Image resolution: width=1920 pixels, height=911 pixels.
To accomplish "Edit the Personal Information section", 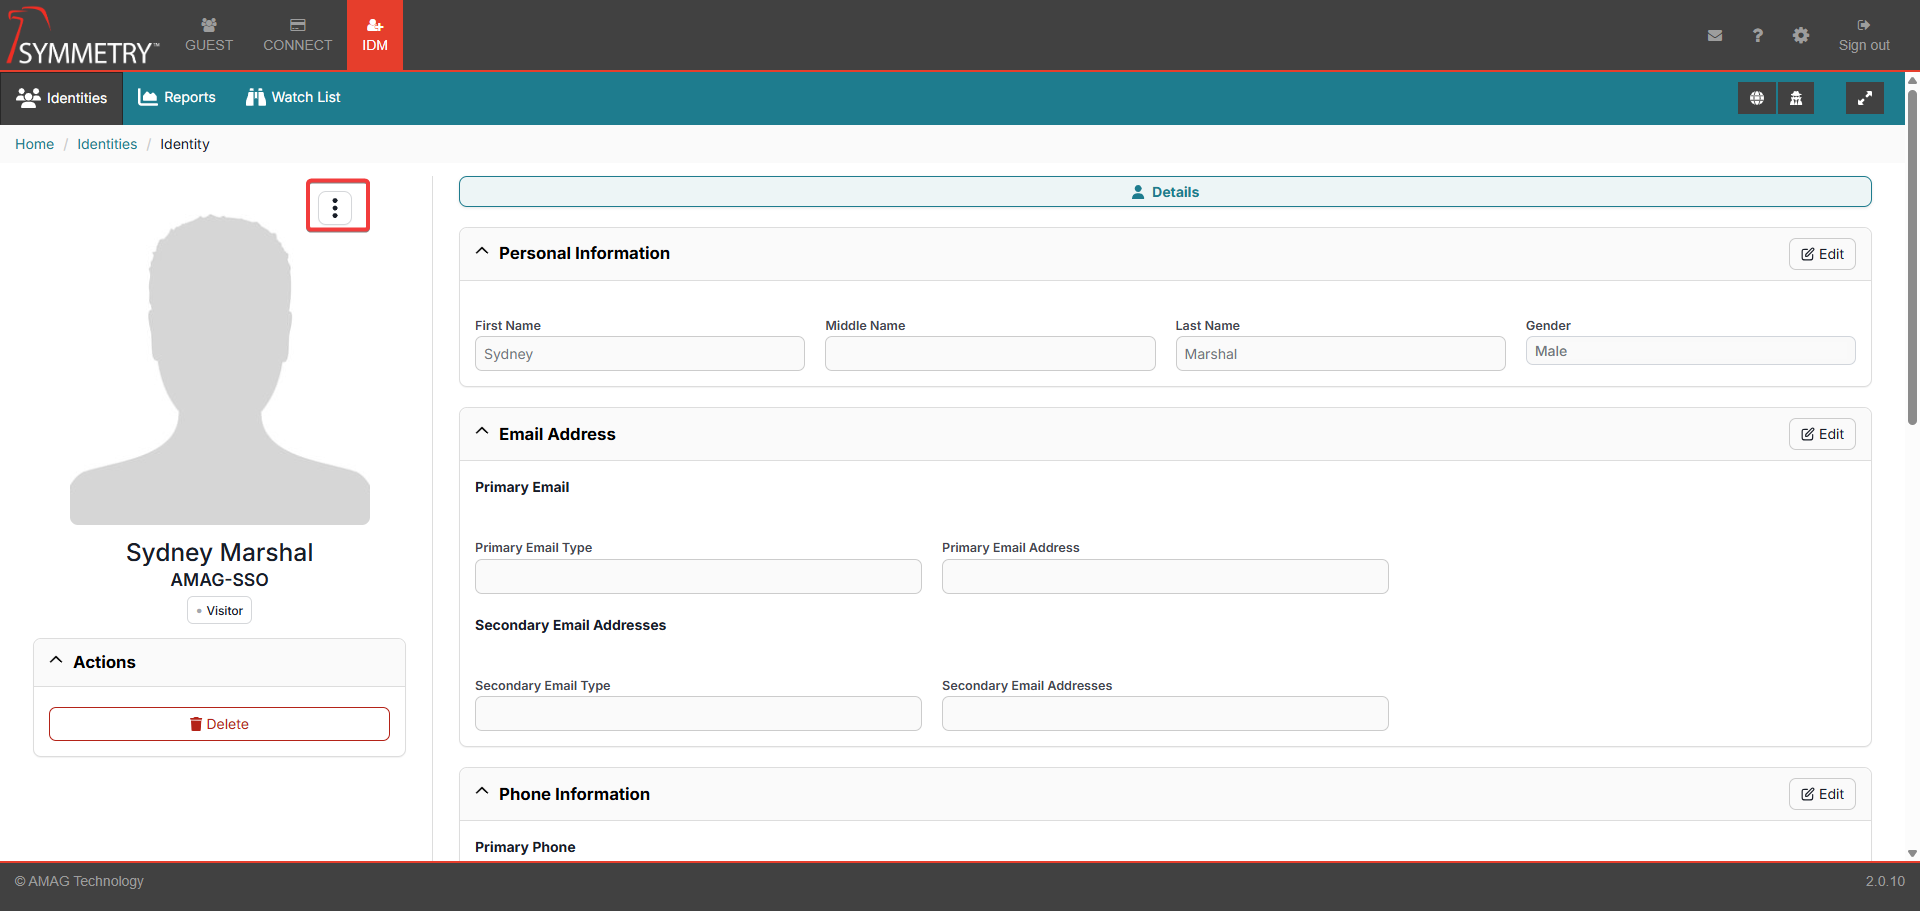I will tap(1821, 254).
